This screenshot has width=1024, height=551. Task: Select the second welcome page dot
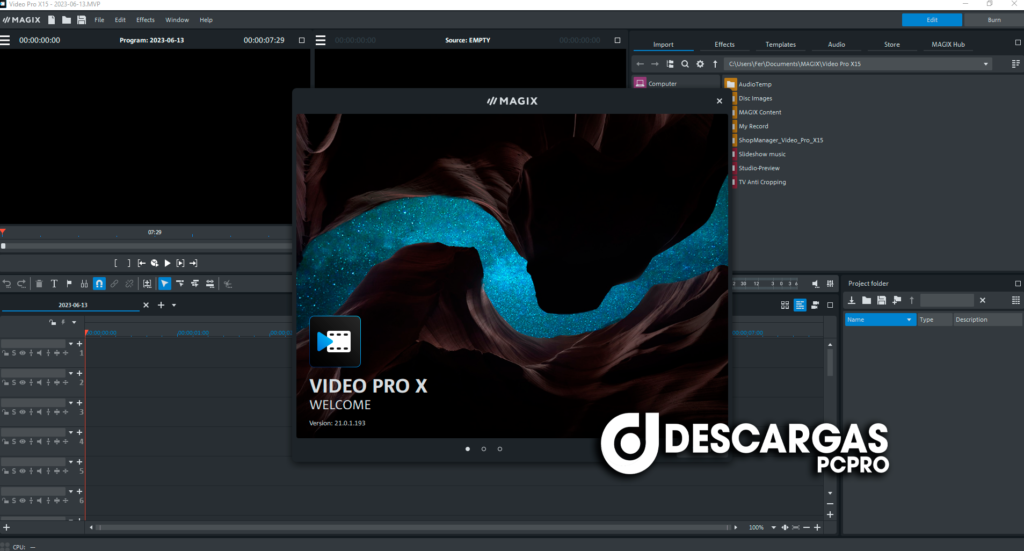pyautogui.click(x=484, y=449)
